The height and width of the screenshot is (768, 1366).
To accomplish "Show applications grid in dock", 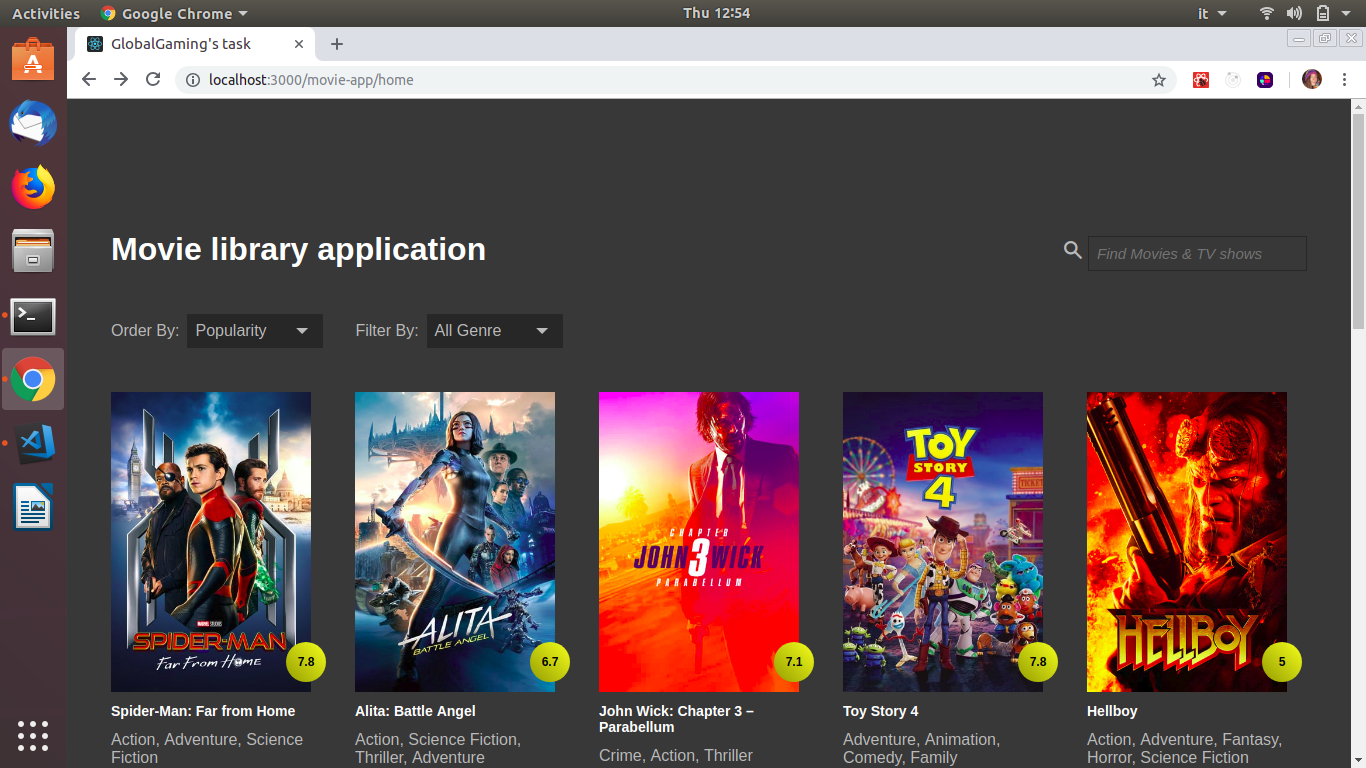I will 33,735.
